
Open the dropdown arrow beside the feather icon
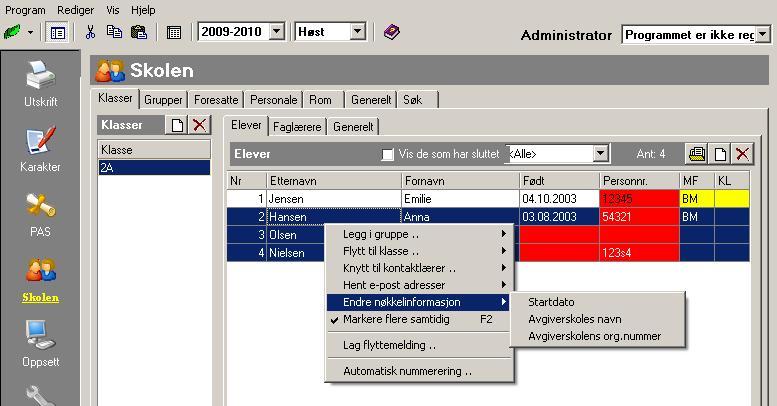tap(30, 33)
